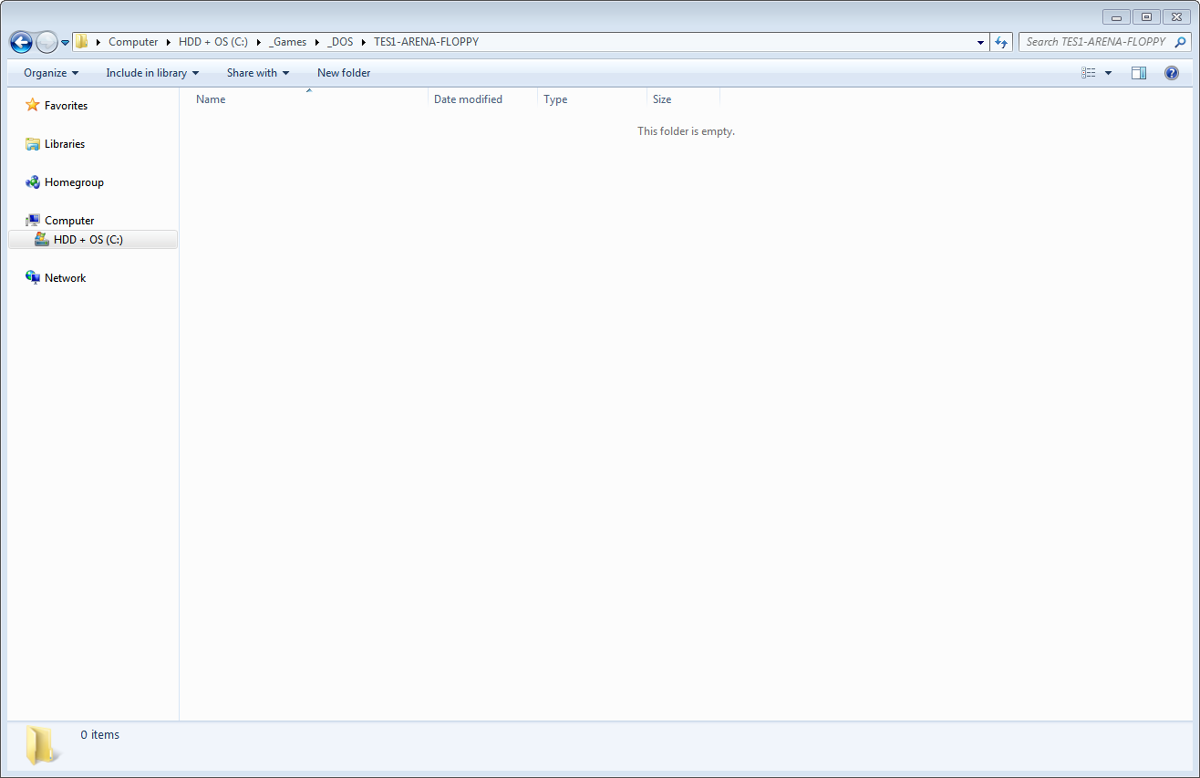The image size is (1200, 778).
Task: Click the Libraries folder icon
Action: coord(32,144)
